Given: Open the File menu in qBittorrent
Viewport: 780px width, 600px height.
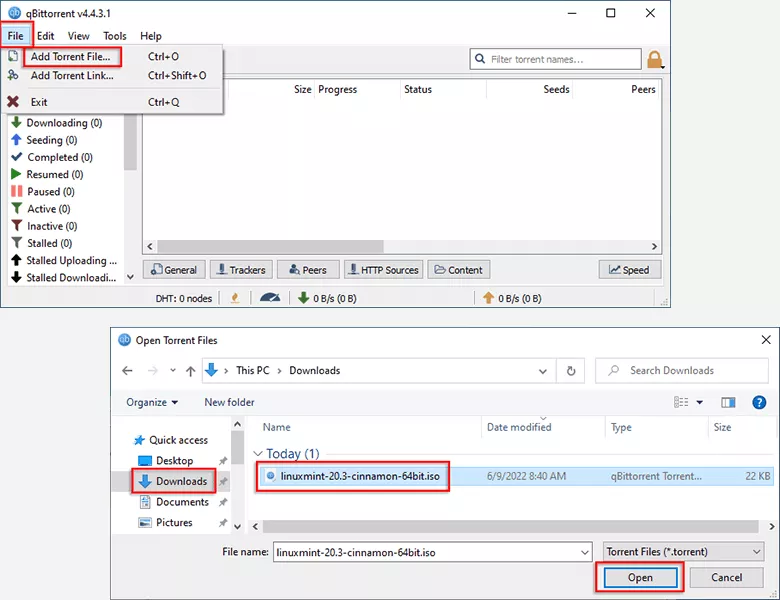Looking at the screenshot, I should [x=15, y=36].
